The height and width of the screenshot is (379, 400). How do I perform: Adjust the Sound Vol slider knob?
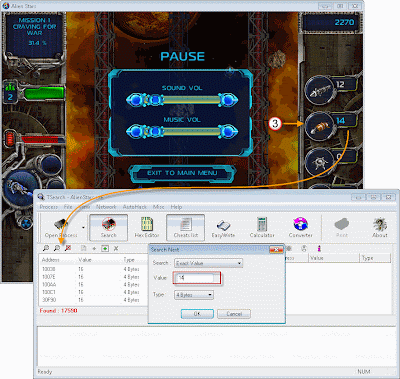point(155,100)
